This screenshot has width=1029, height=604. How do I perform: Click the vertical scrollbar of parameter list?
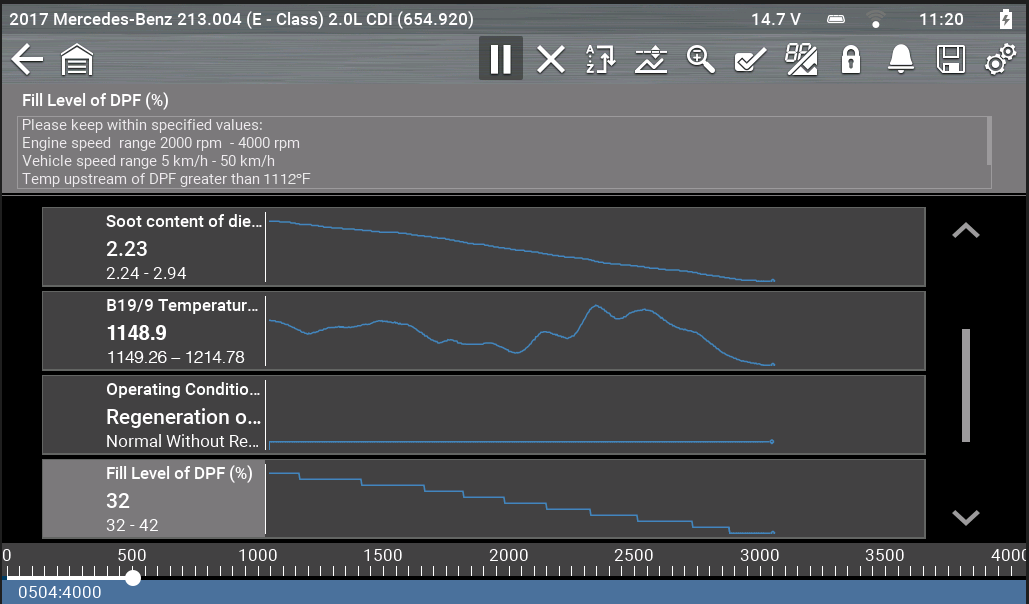tap(966, 385)
